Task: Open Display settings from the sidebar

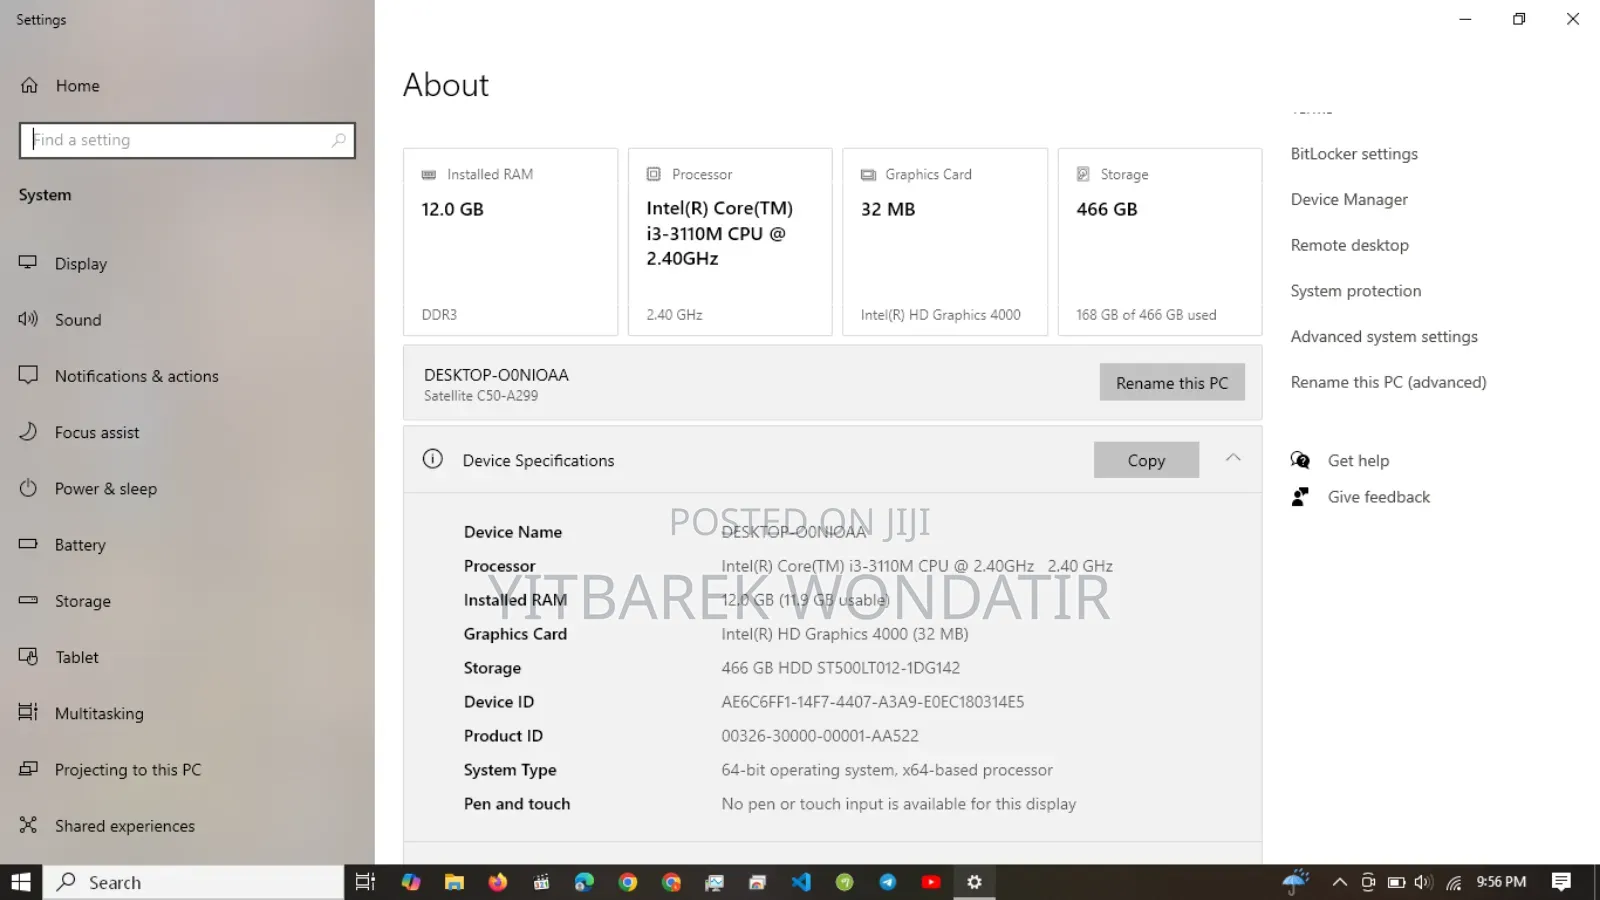Action: pyautogui.click(x=80, y=263)
